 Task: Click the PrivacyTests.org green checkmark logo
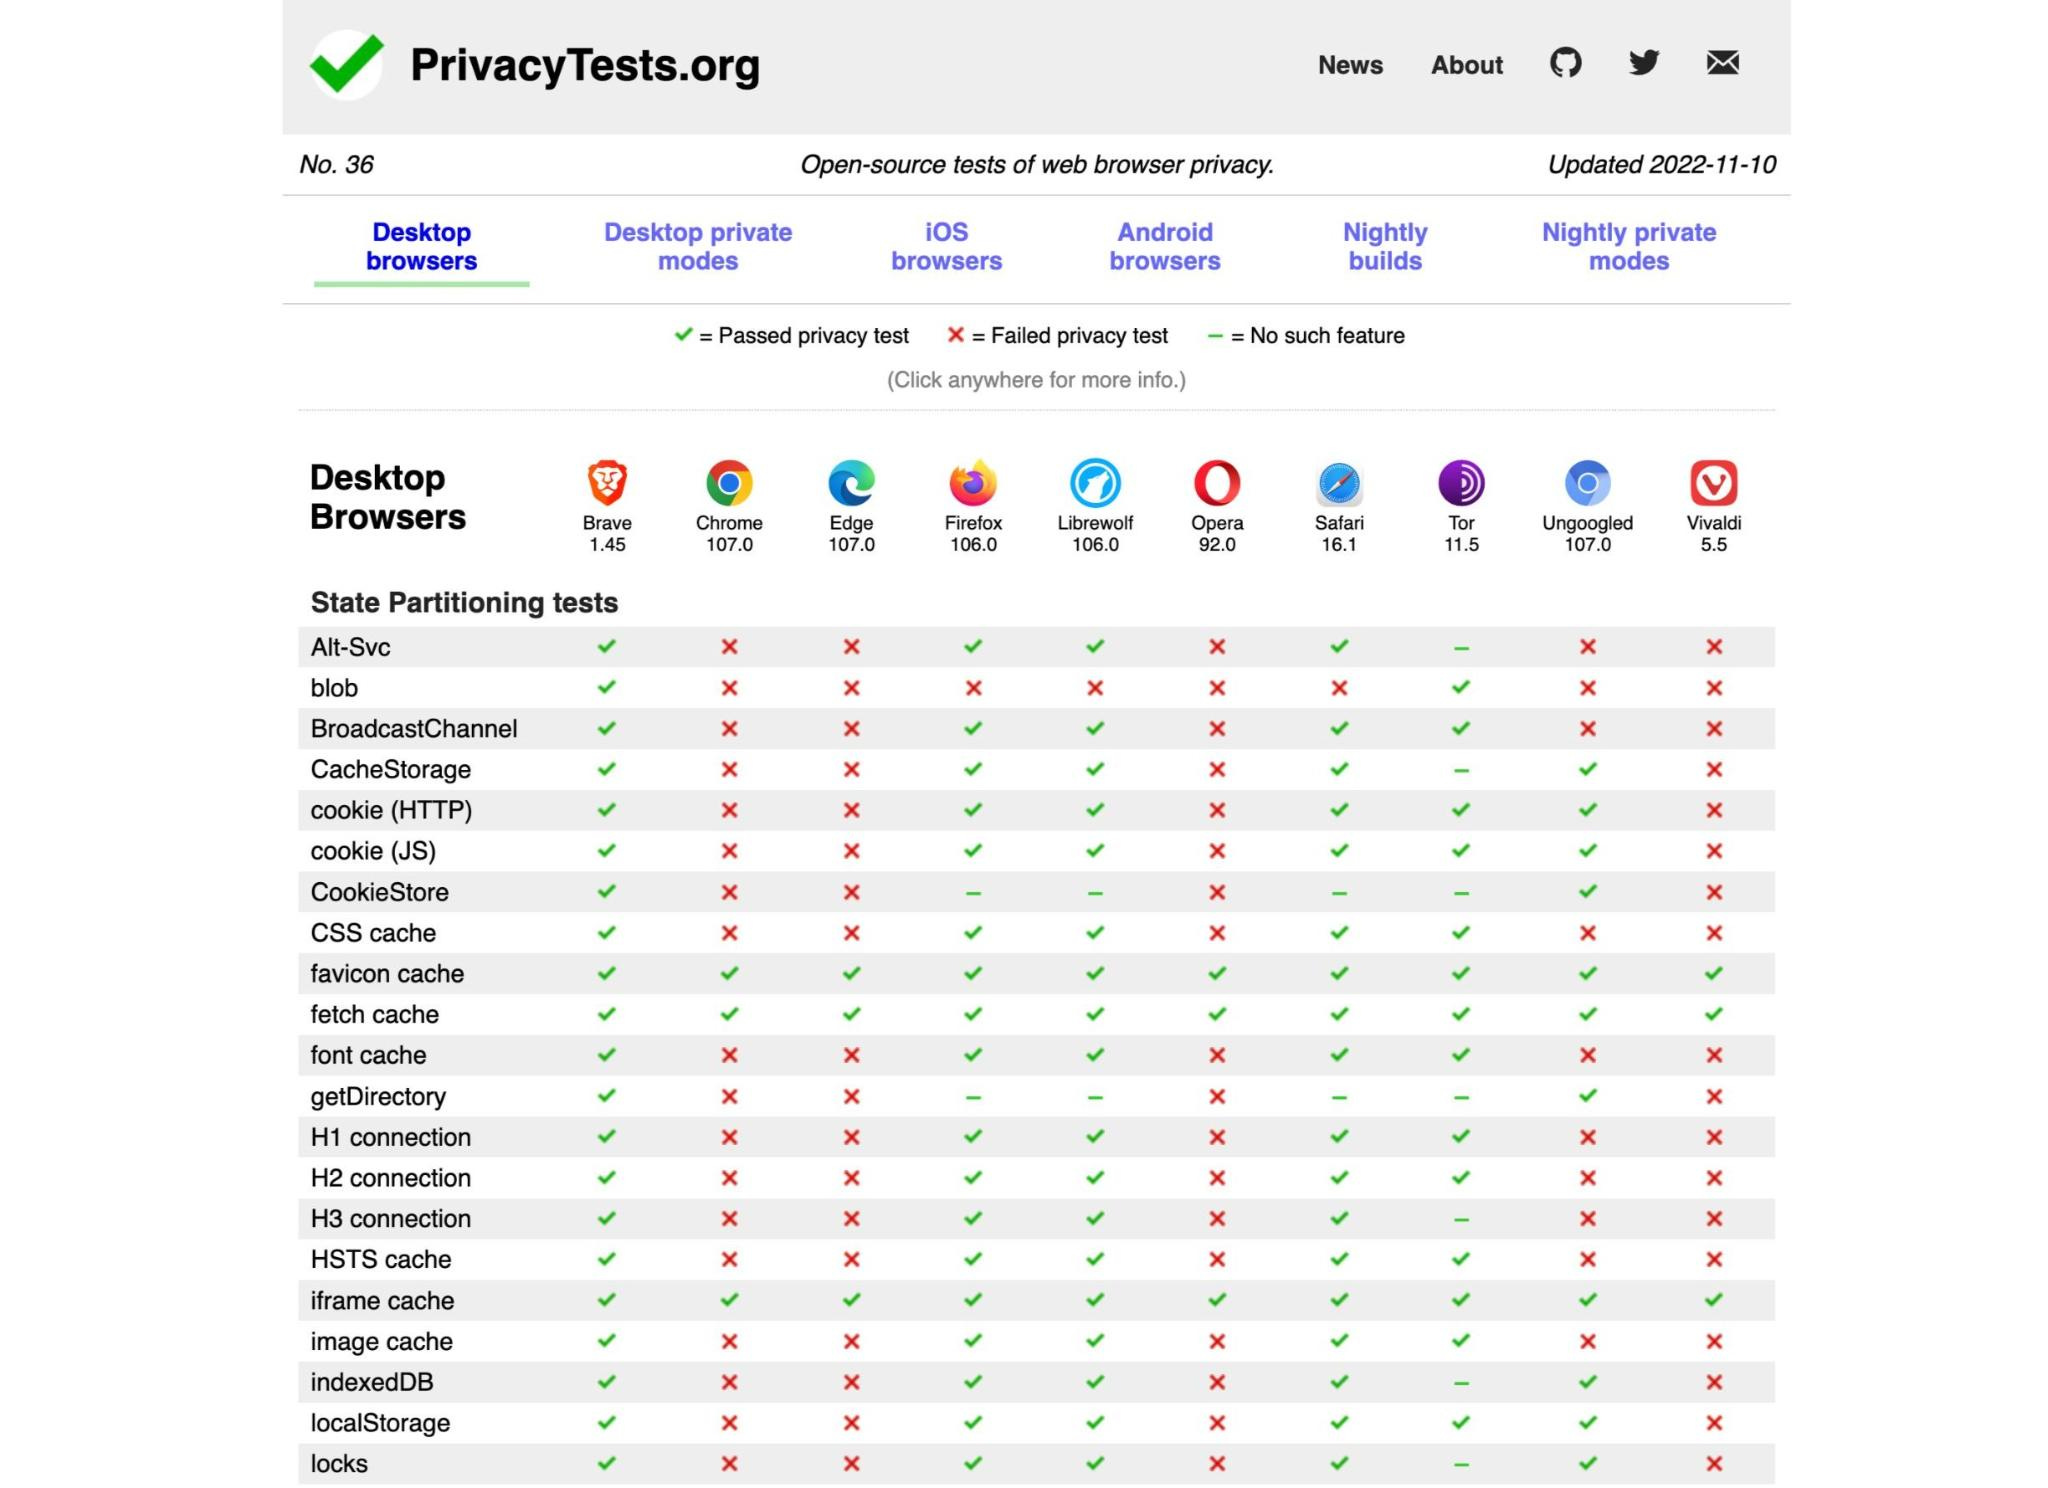pyautogui.click(x=346, y=64)
